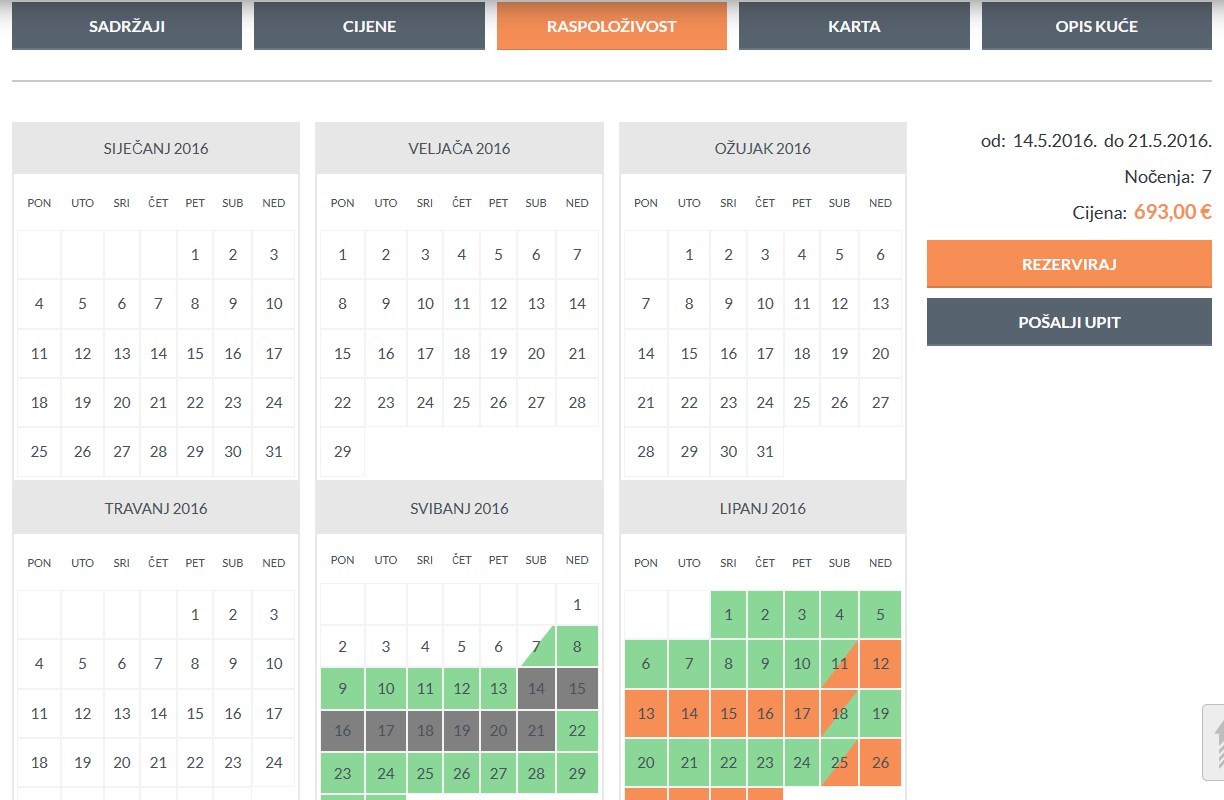Open the Karta tab
This screenshot has width=1224, height=800.
854,26
